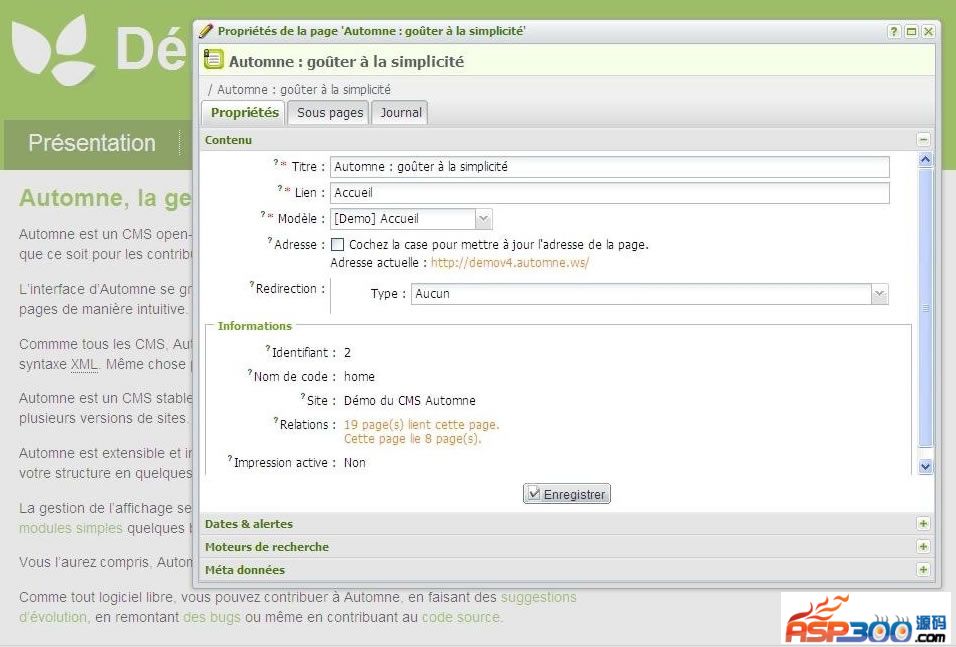Click into the Titre input field
956x647 pixels.
click(x=610, y=166)
